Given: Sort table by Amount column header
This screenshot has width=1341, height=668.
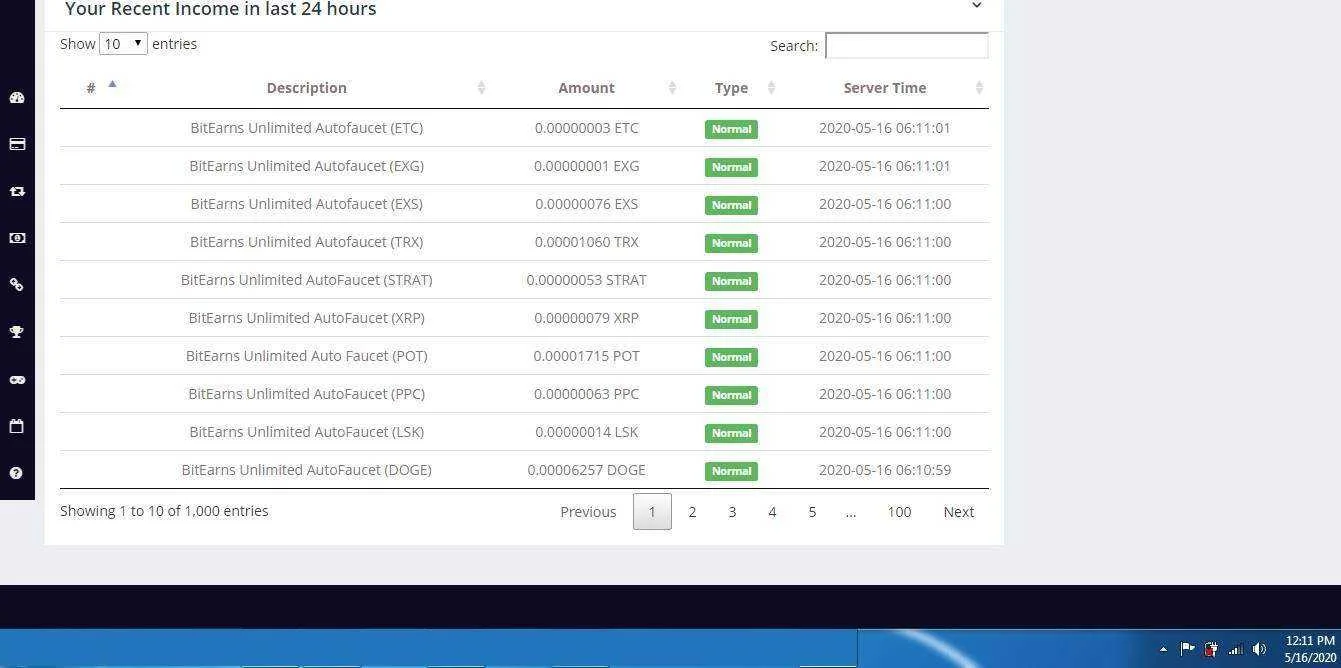Looking at the screenshot, I should [586, 88].
